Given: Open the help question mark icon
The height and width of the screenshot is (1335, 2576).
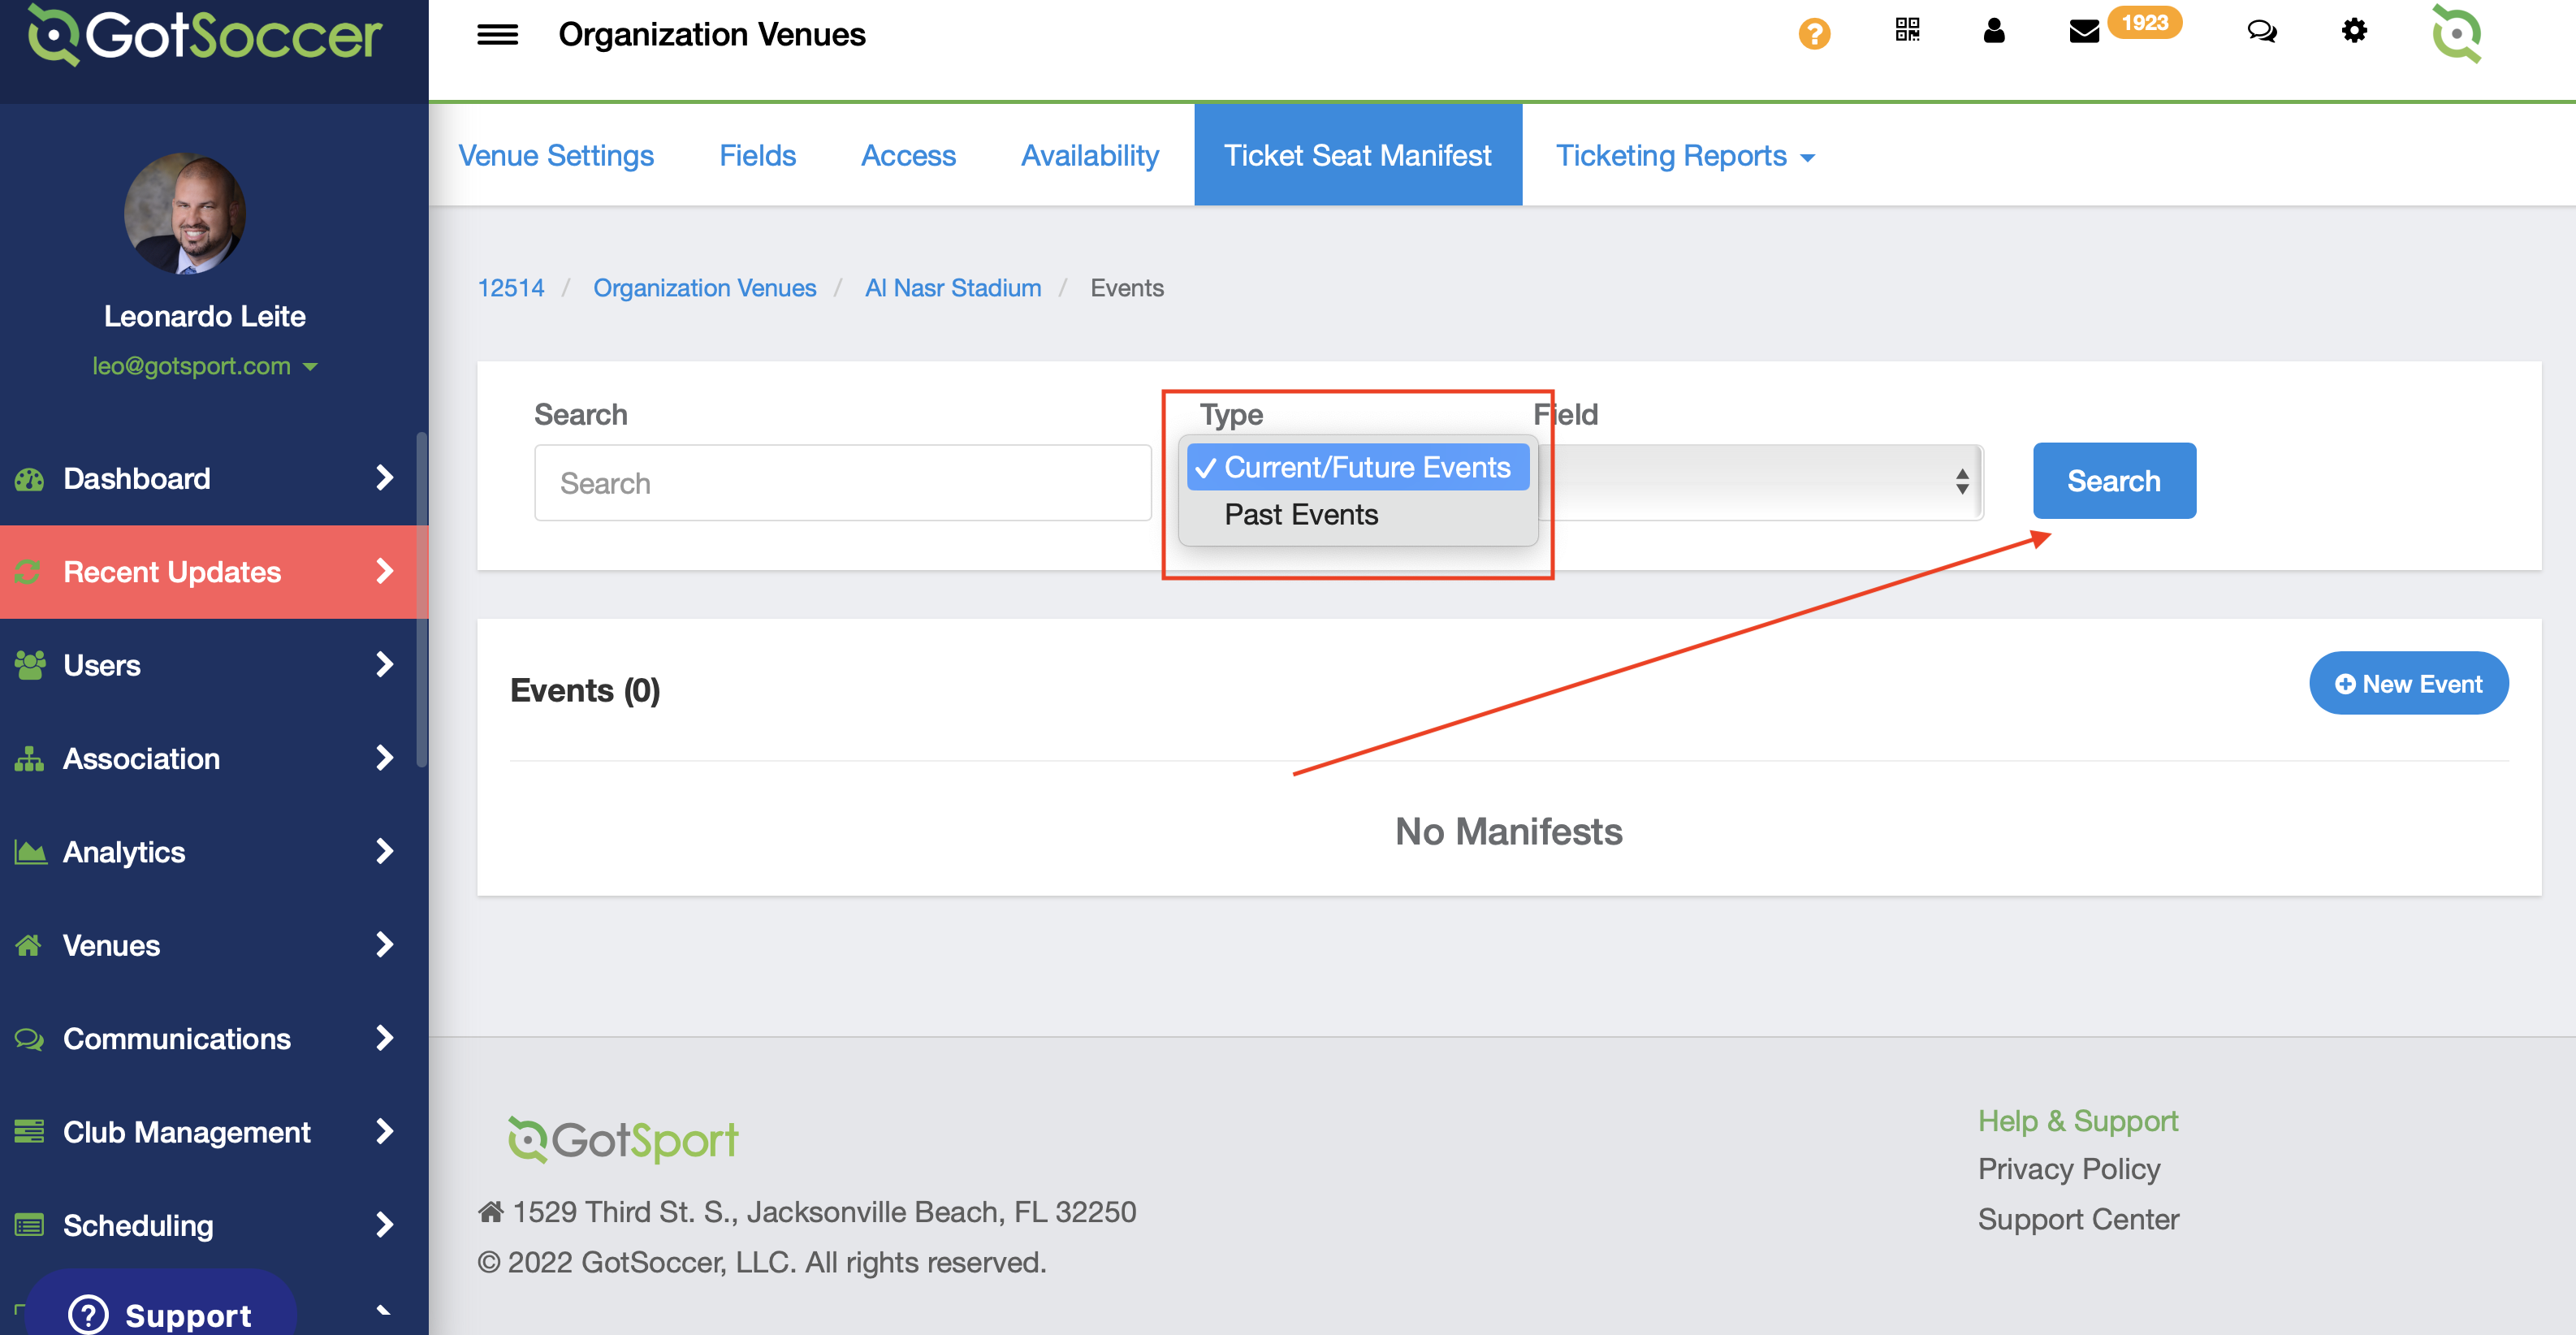Looking at the screenshot, I should [1815, 33].
